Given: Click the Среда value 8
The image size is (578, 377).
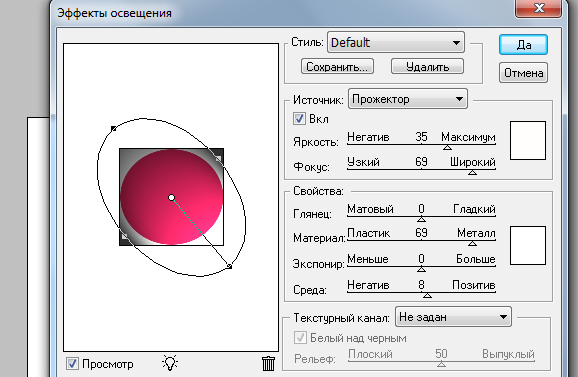Looking at the screenshot, I should click(421, 285).
